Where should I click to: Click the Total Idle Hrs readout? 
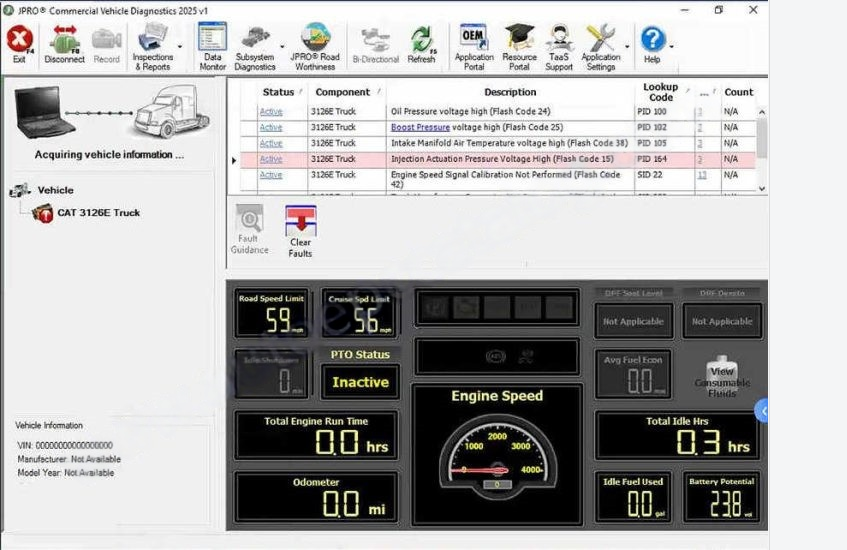(677, 435)
